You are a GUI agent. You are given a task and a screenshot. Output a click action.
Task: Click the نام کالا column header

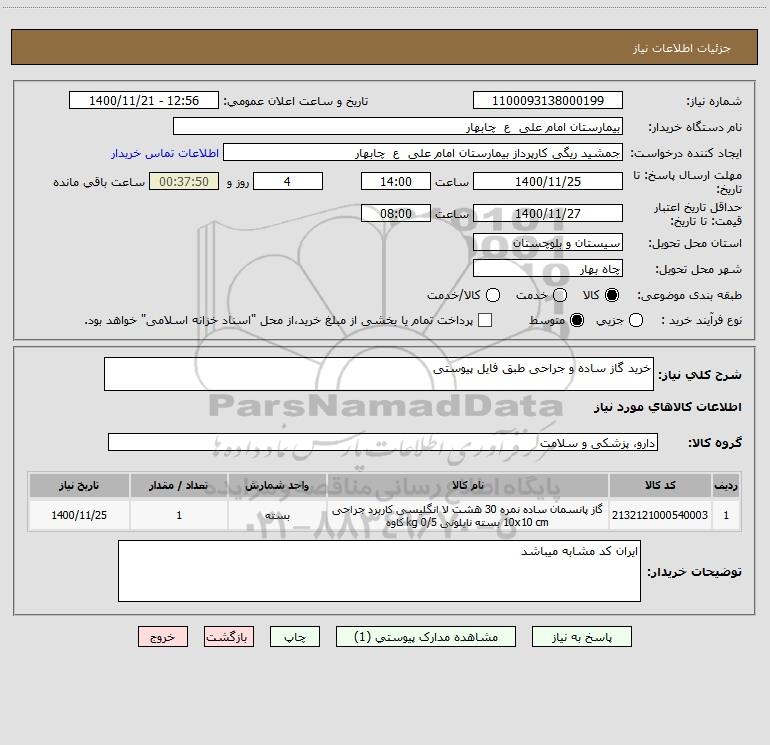tap(468, 485)
